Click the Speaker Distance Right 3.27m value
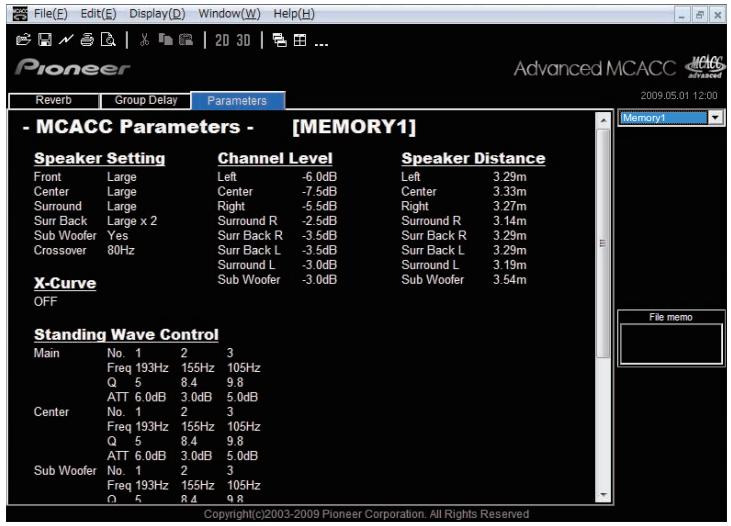 (510, 206)
